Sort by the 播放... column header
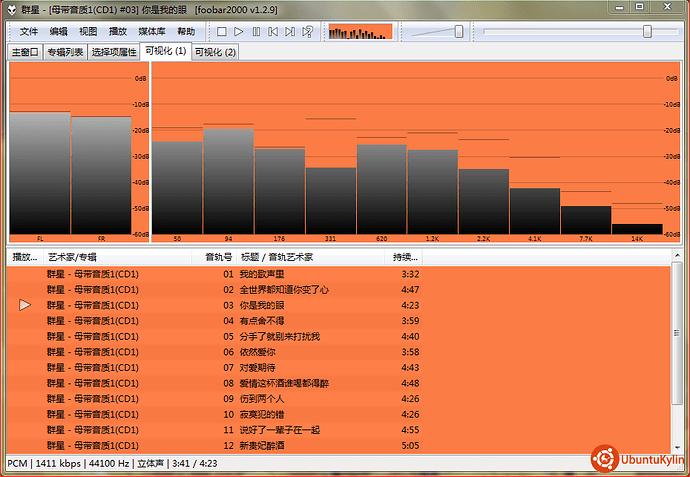This screenshot has height=477, width=690. 25,257
